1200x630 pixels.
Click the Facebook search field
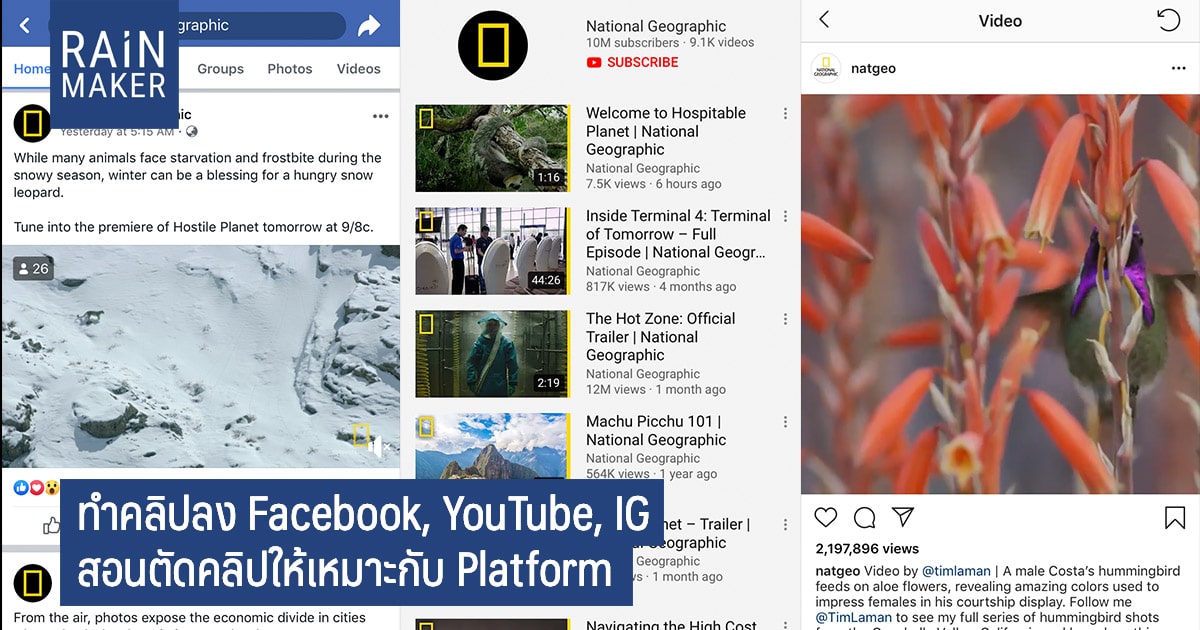[196, 26]
